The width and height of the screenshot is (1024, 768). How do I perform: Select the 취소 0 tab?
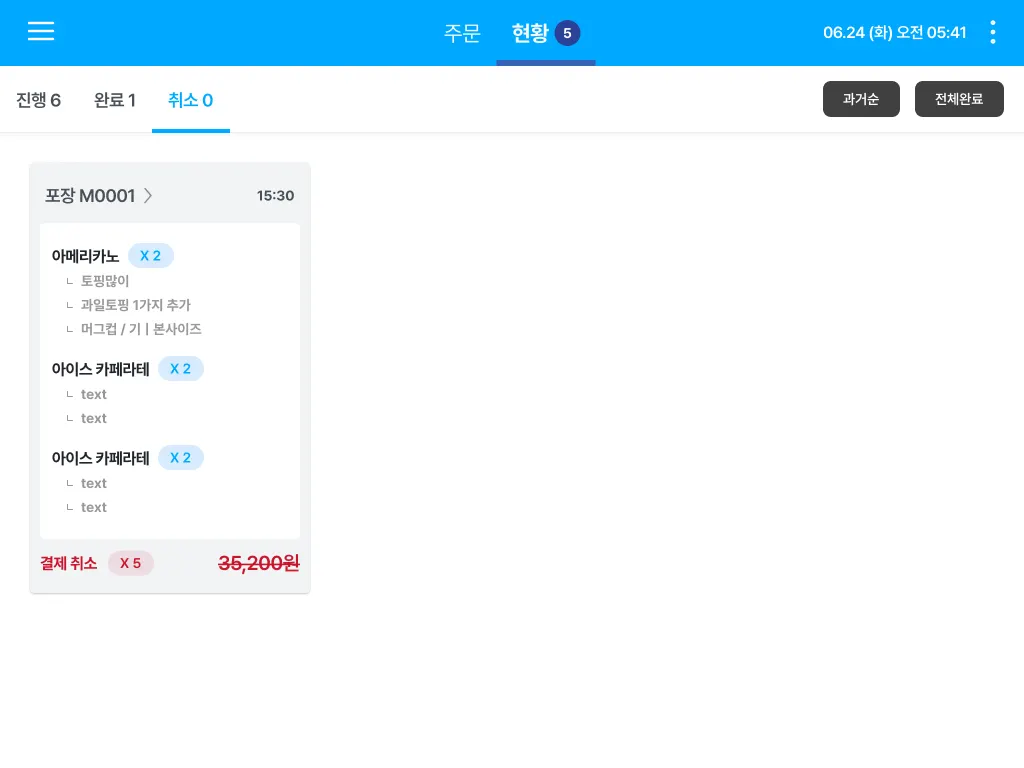click(x=191, y=100)
